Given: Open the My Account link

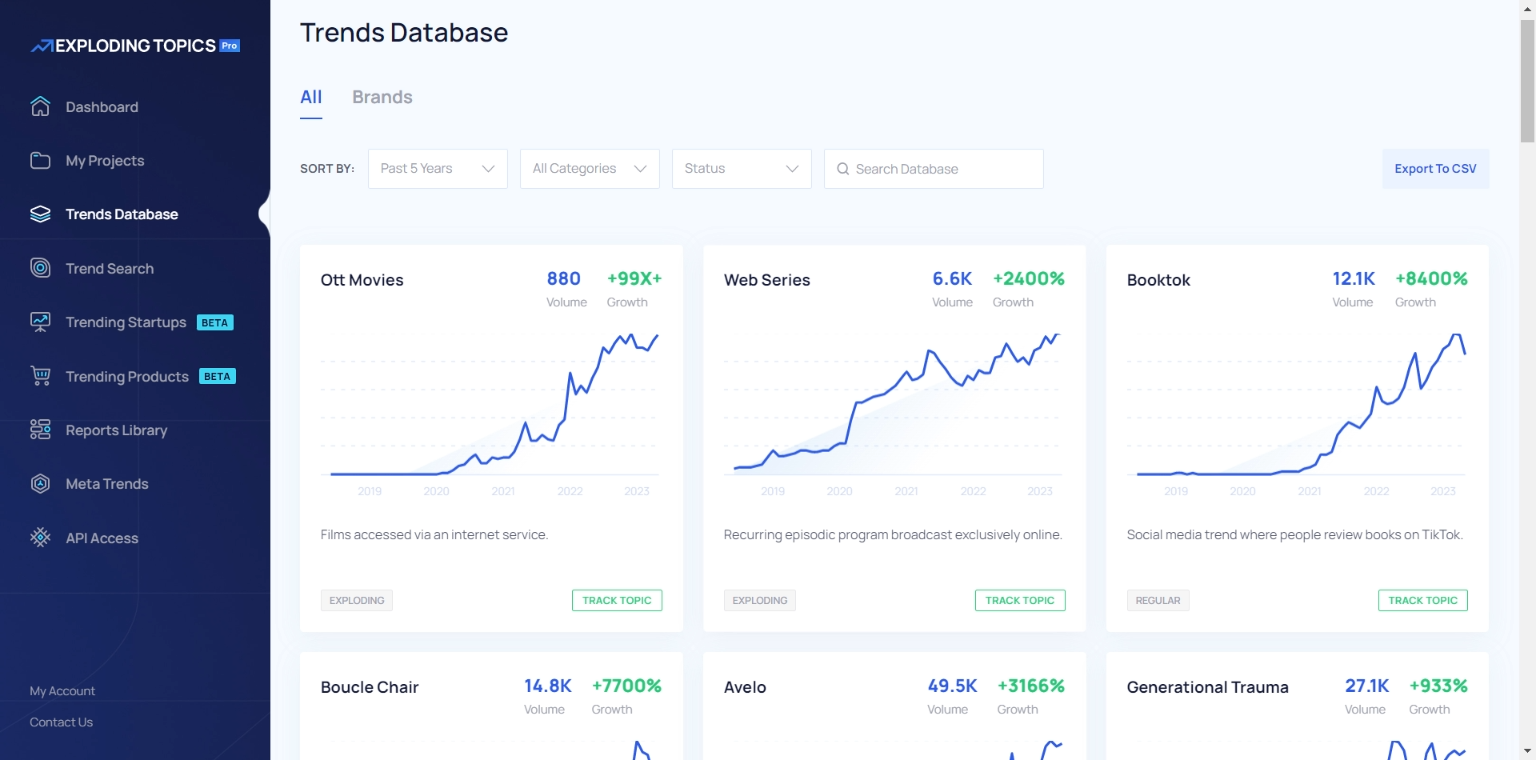Looking at the screenshot, I should [x=63, y=691].
